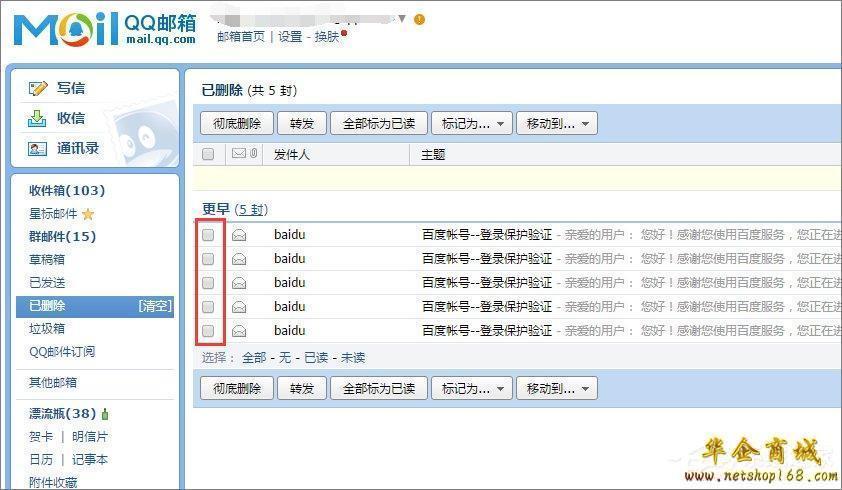
Task: Click the green bottle icon next to 漂流瓶
Action: [105, 414]
